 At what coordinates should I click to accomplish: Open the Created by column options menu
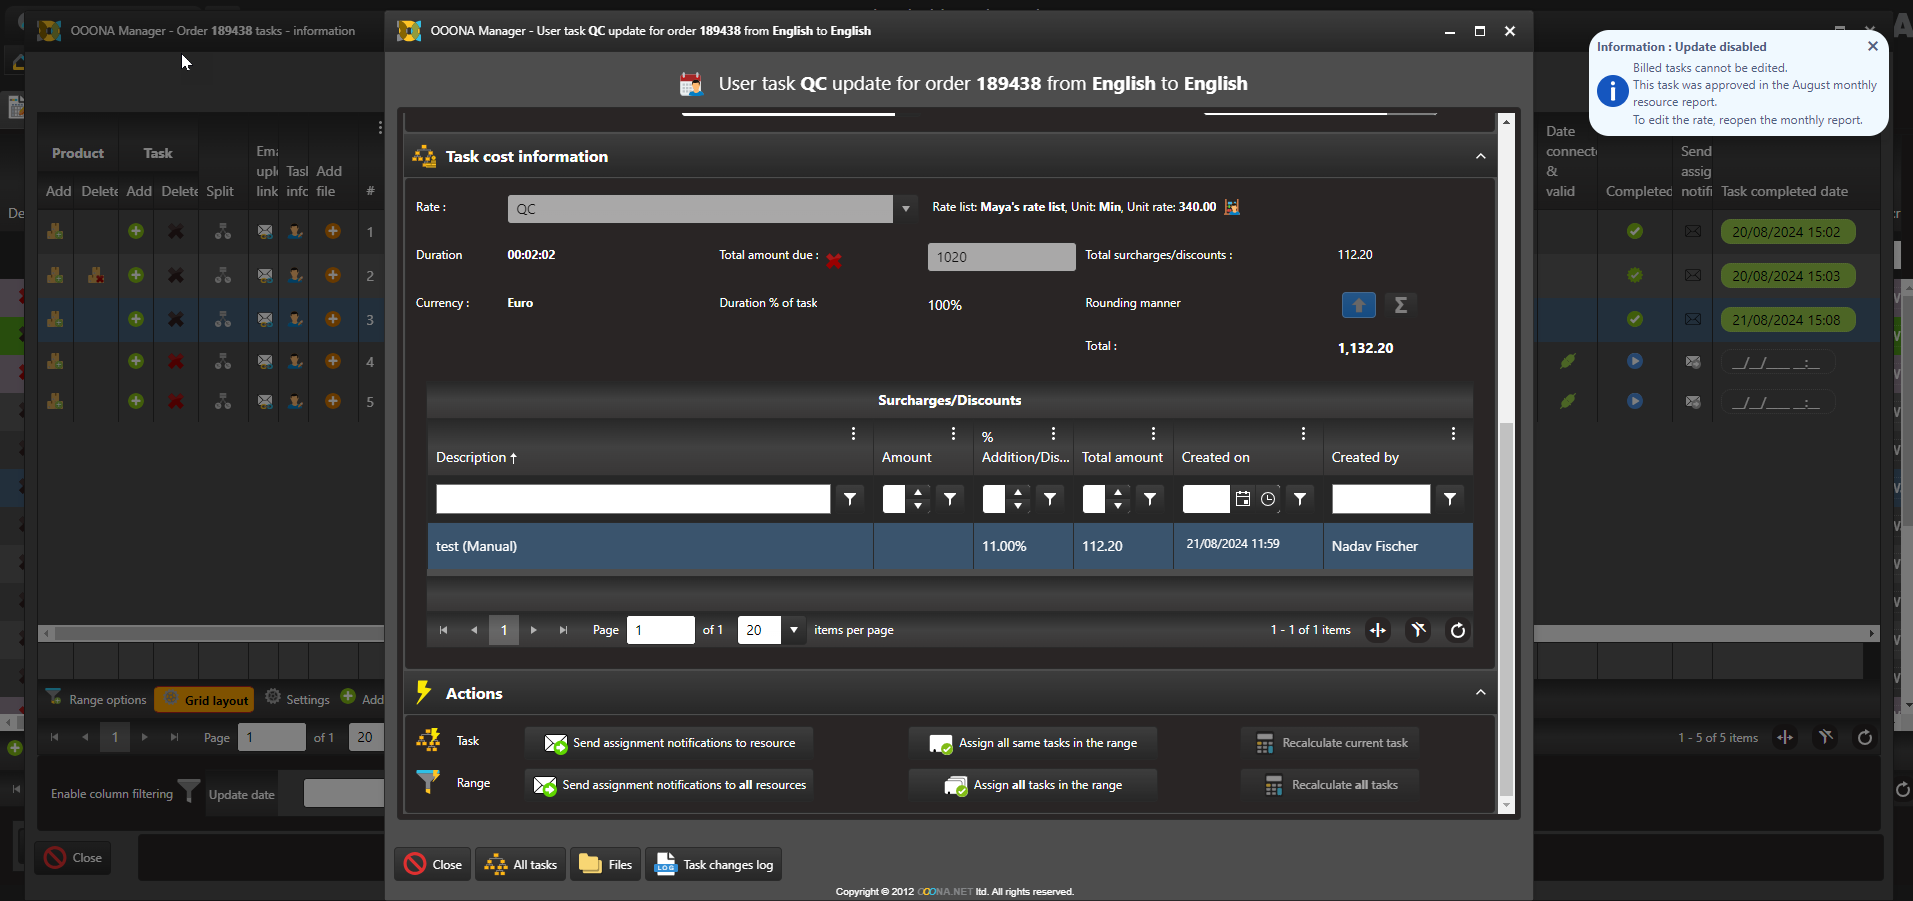click(x=1453, y=434)
